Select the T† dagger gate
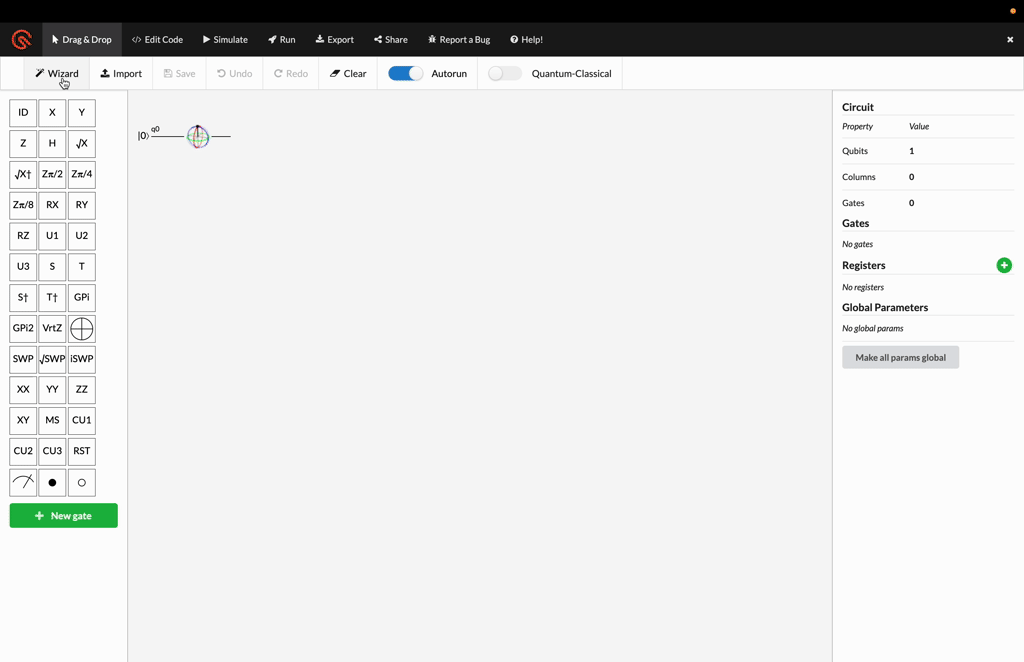 (x=52, y=297)
